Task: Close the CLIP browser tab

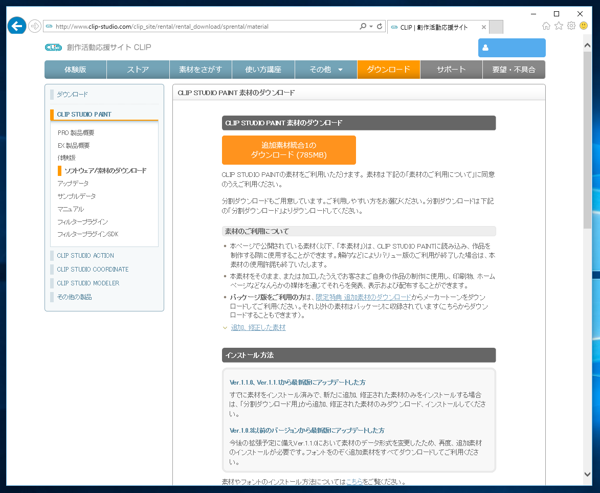Action: [484, 27]
